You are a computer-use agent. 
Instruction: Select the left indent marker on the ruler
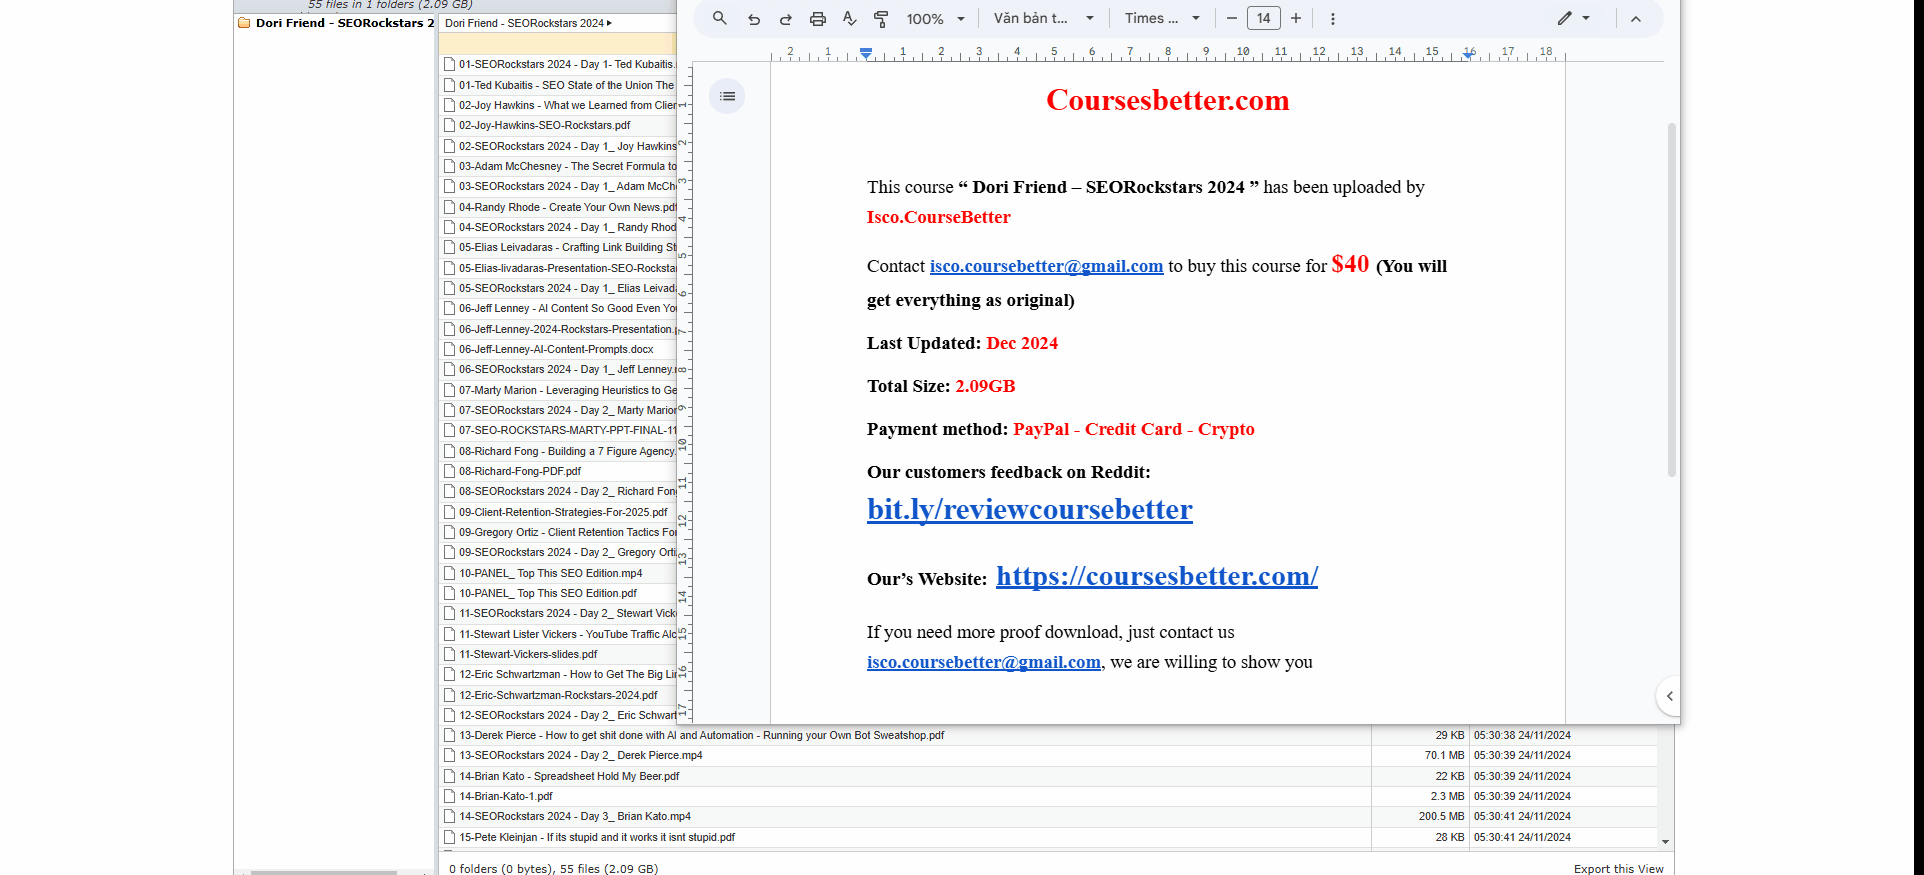click(866, 53)
